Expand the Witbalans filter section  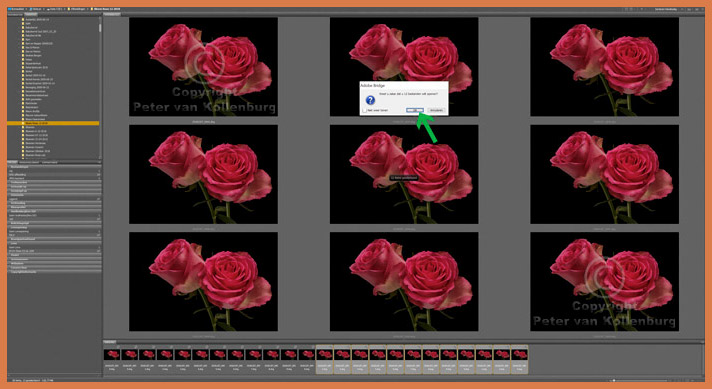tap(54, 263)
